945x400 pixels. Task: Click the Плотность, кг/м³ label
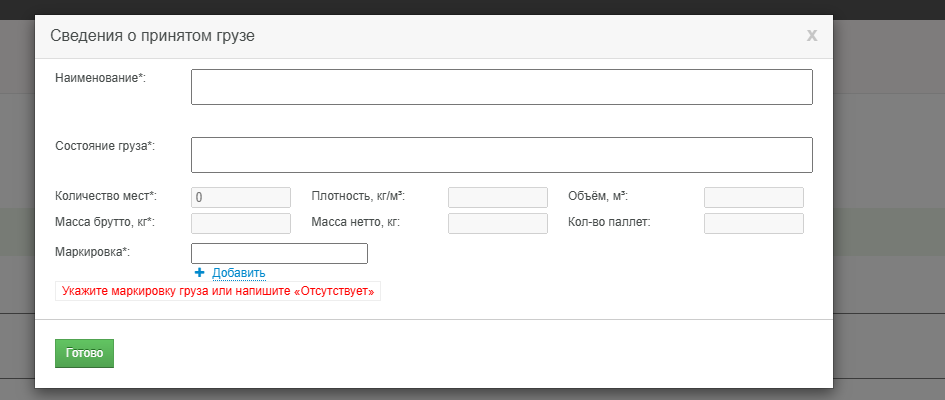(358, 196)
